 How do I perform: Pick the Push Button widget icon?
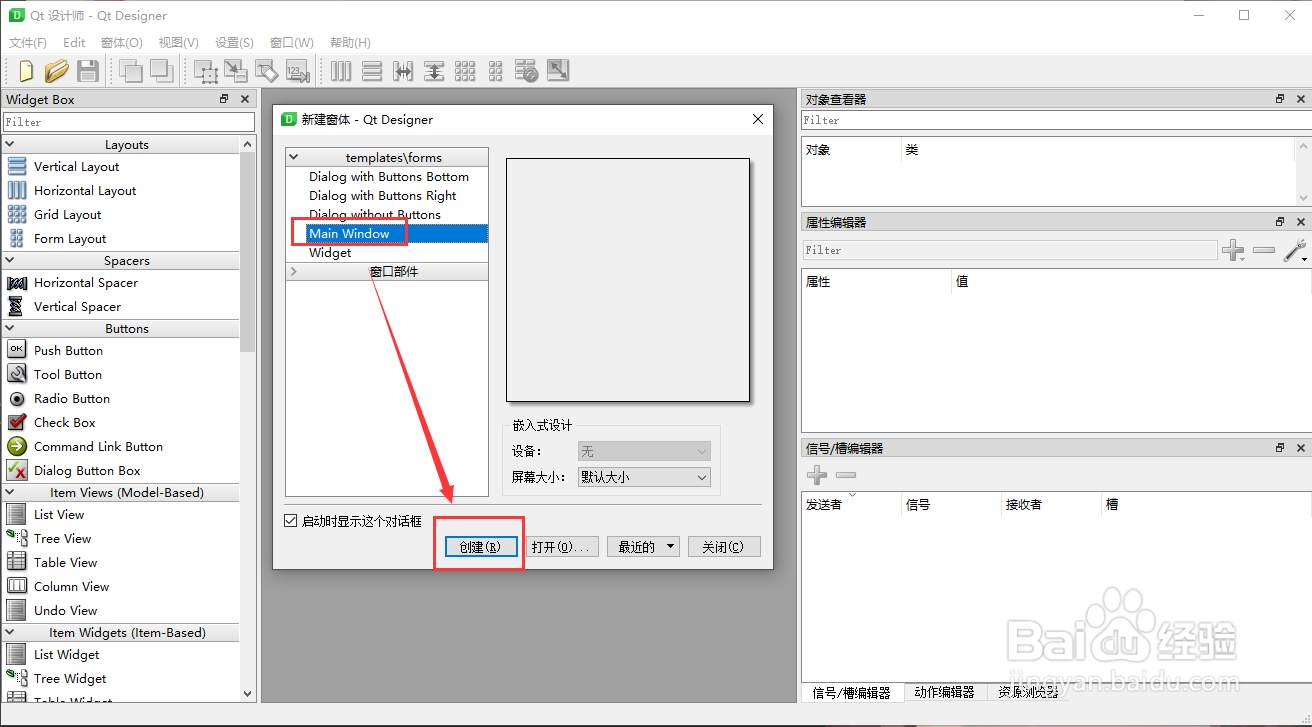point(17,350)
